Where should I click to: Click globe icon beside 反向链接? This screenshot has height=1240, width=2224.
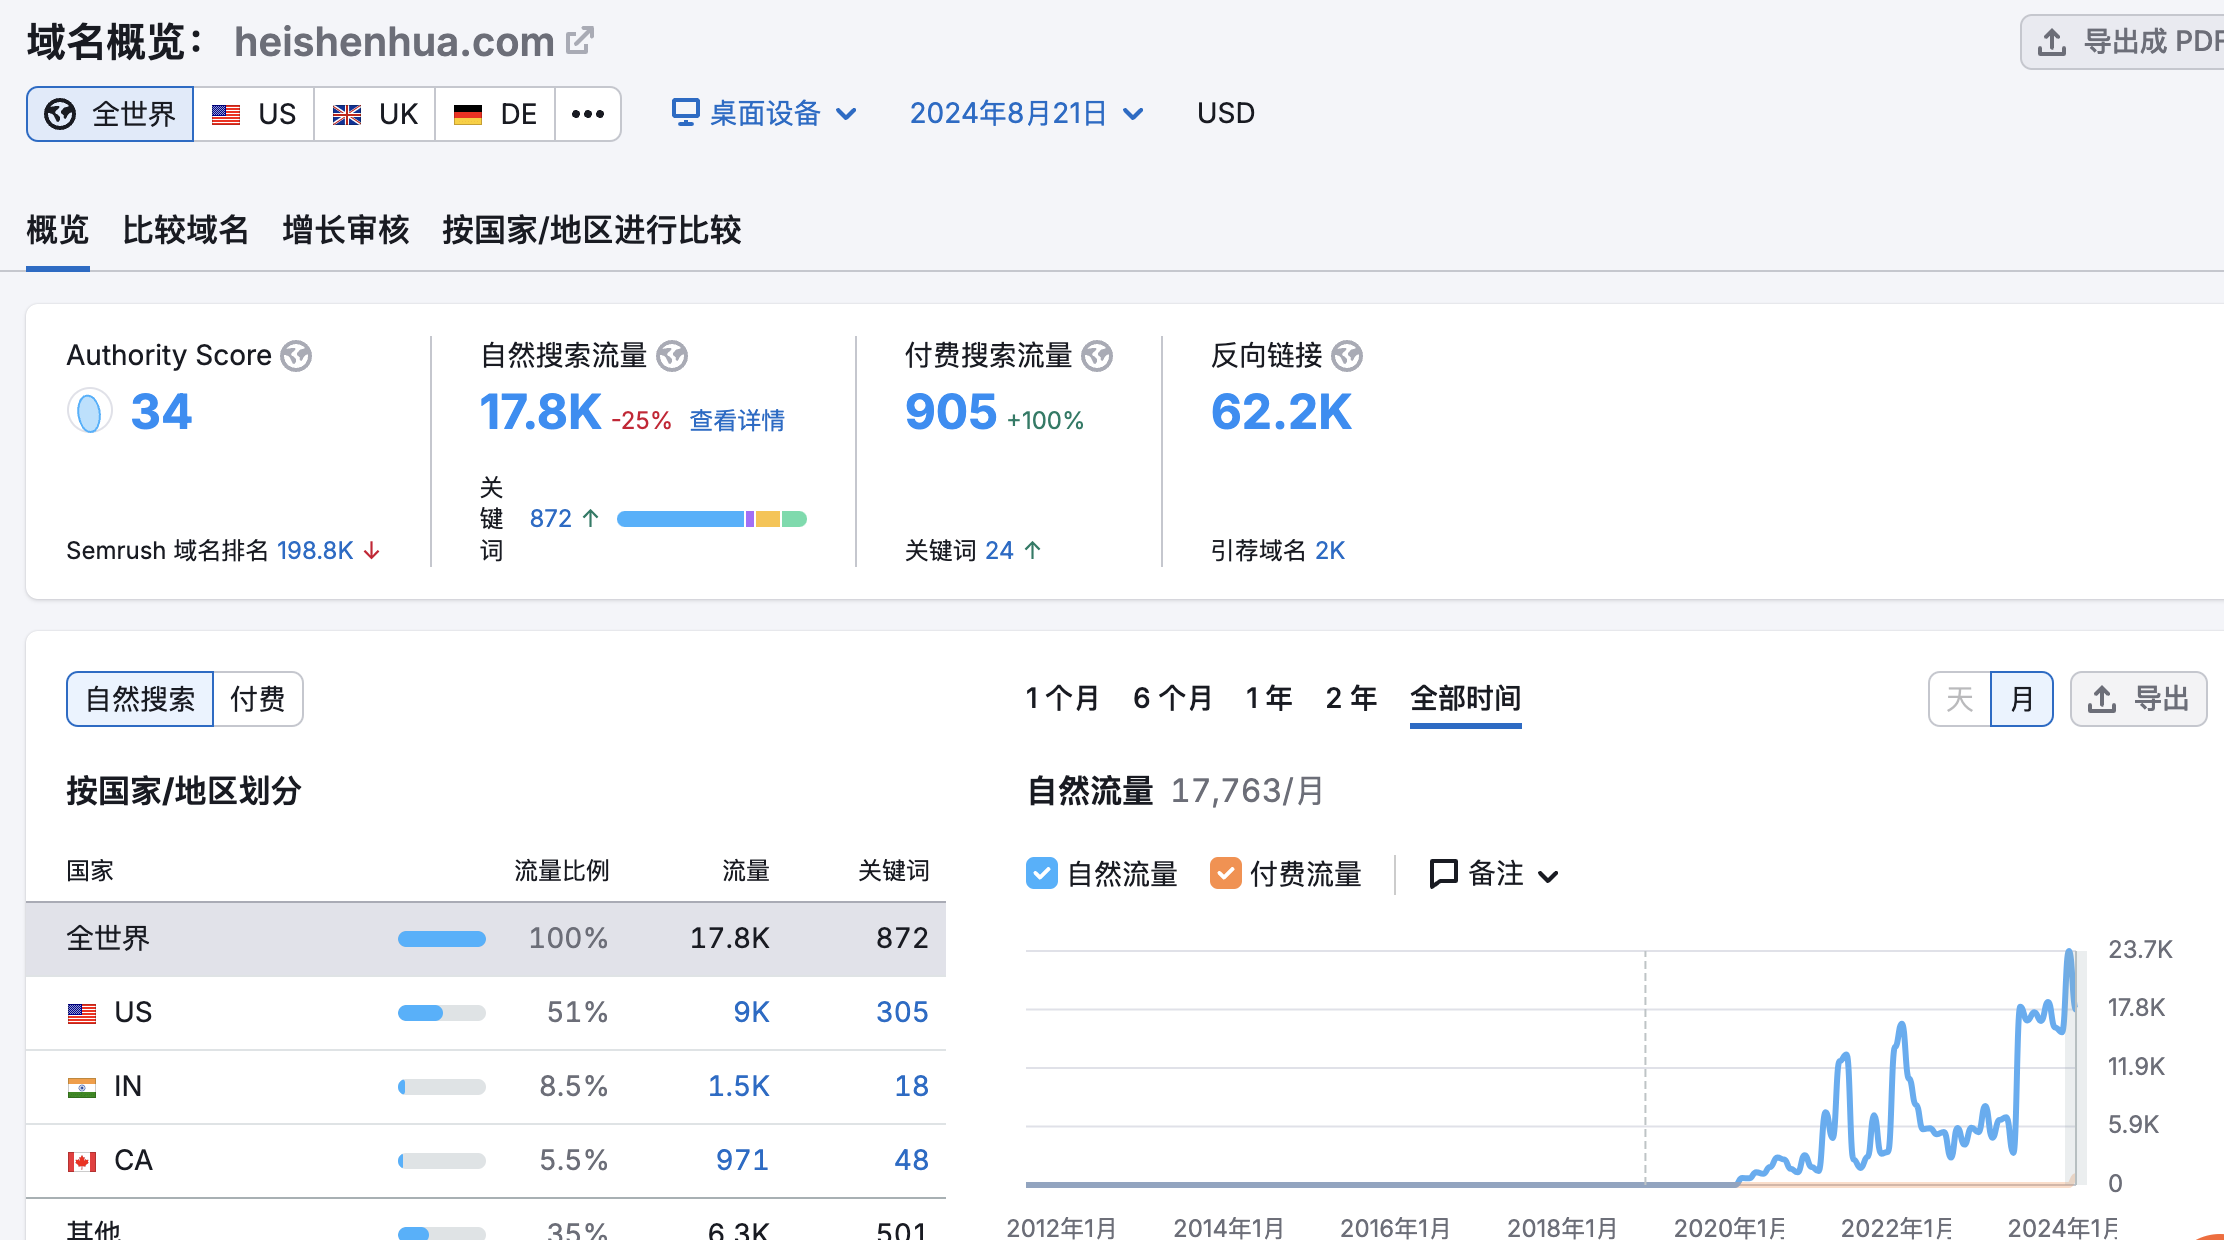(1347, 356)
